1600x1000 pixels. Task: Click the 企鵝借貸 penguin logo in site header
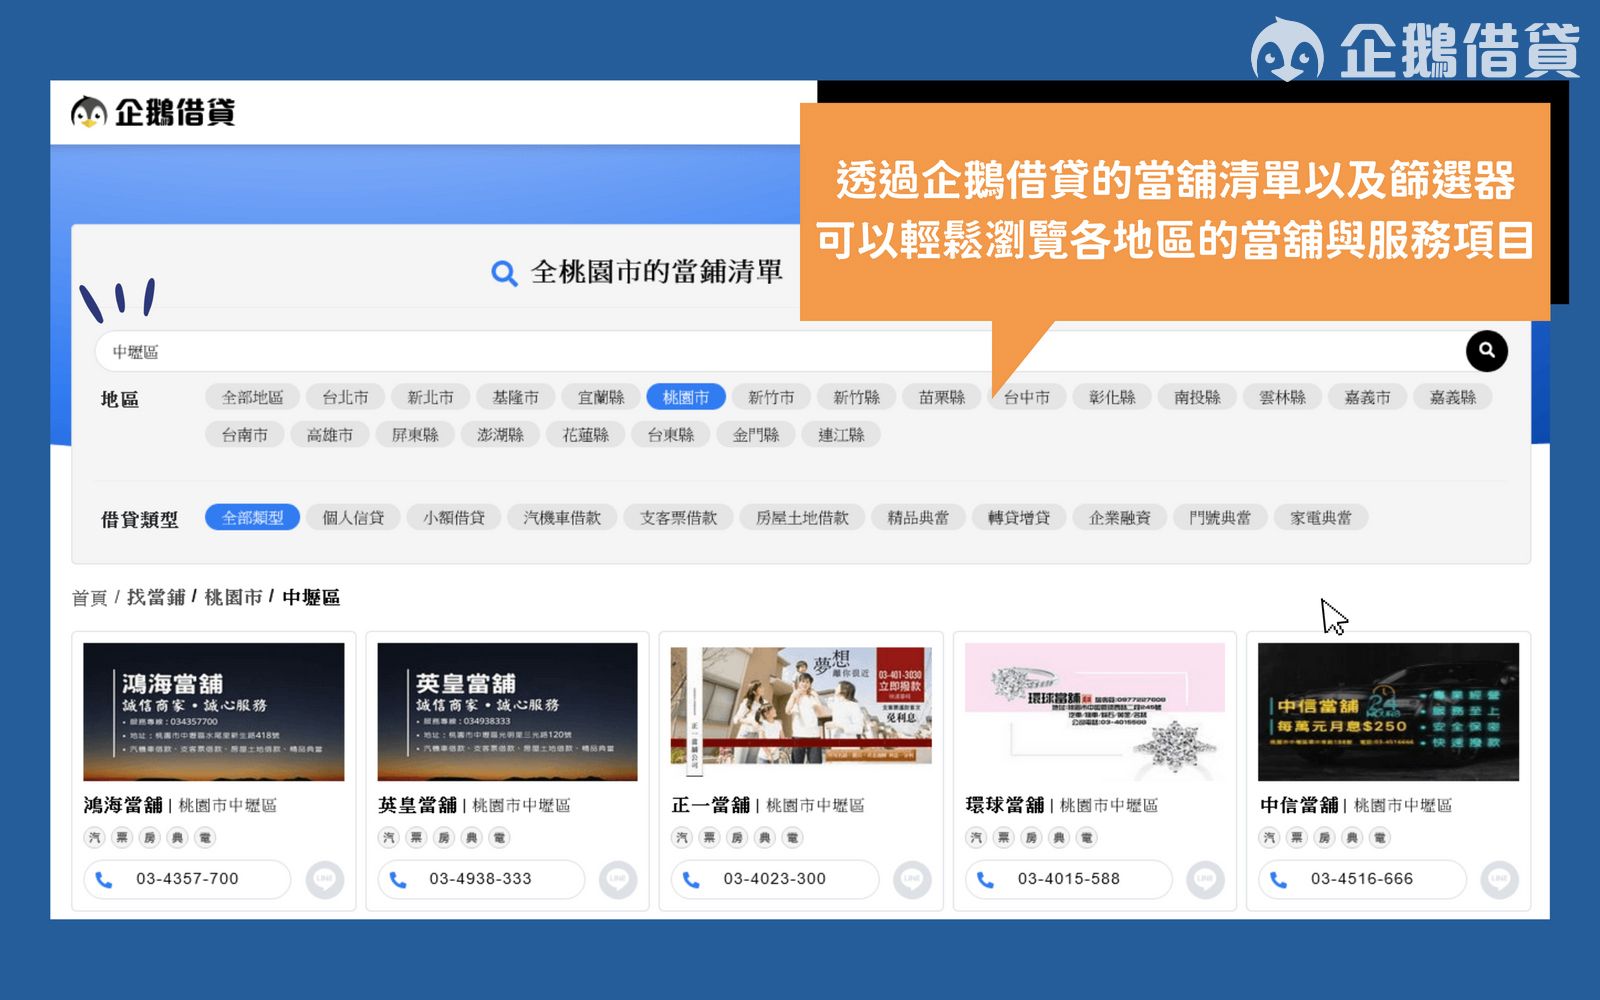(x=153, y=112)
